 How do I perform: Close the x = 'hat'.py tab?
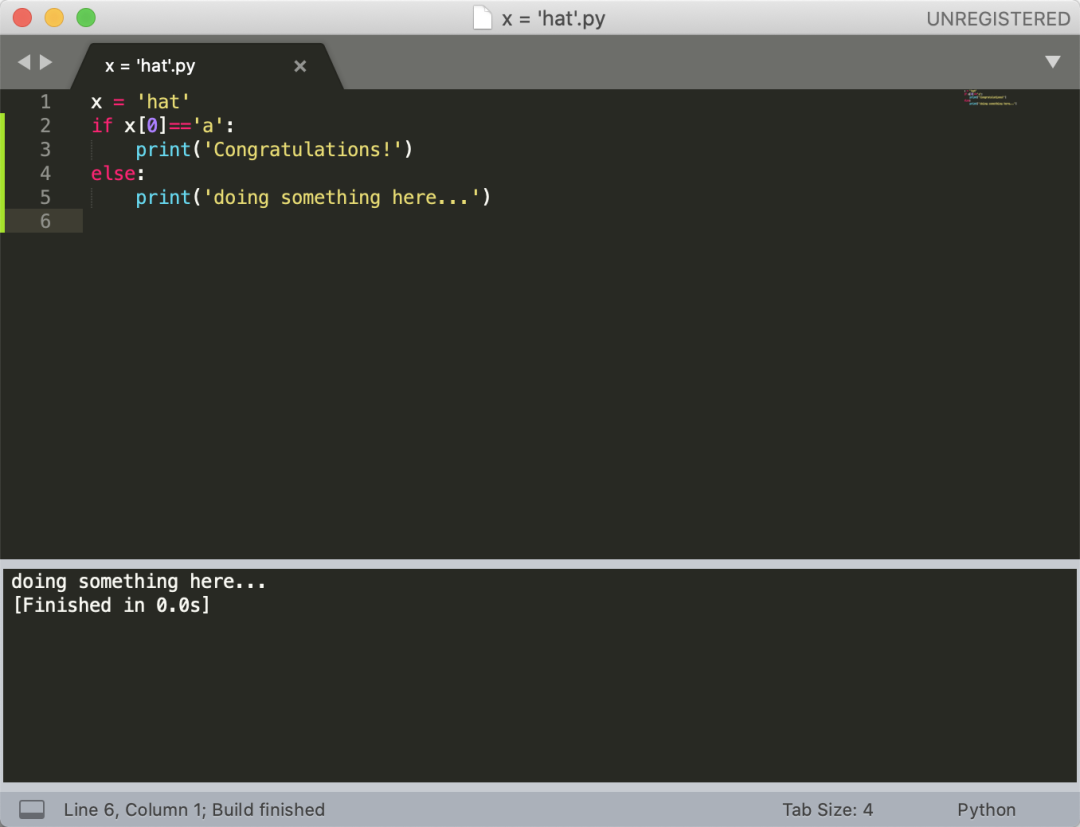point(300,66)
